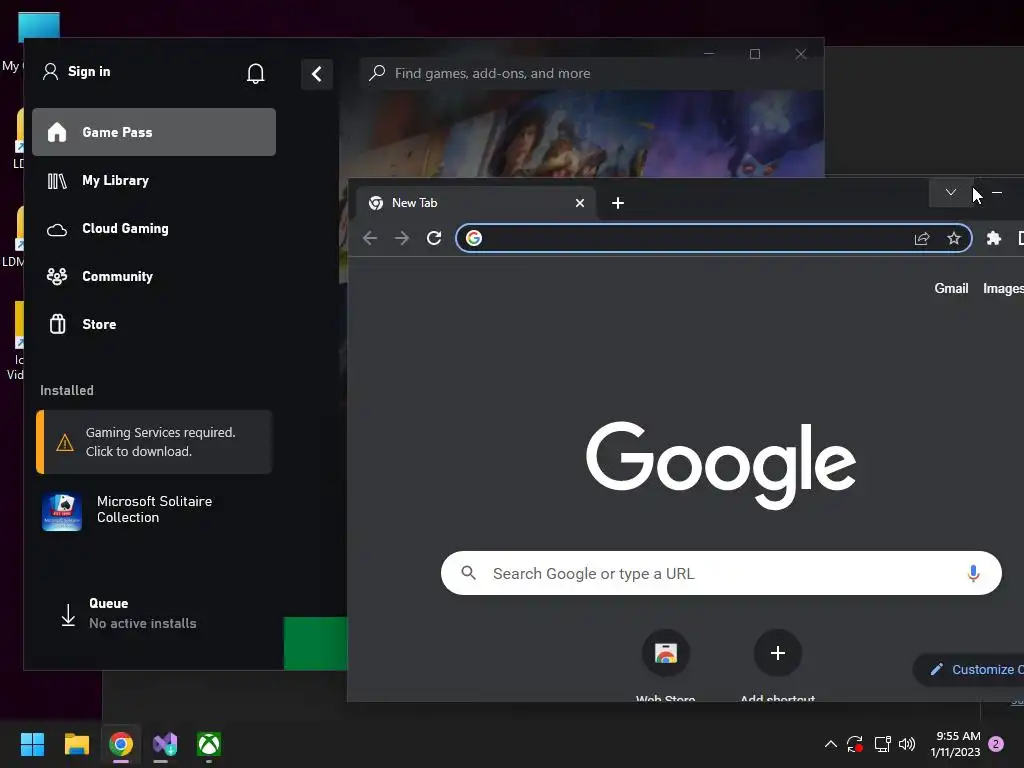Image resolution: width=1024 pixels, height=768 pixels.
Task: Open network icon in system tray
Action: (882, 744)
